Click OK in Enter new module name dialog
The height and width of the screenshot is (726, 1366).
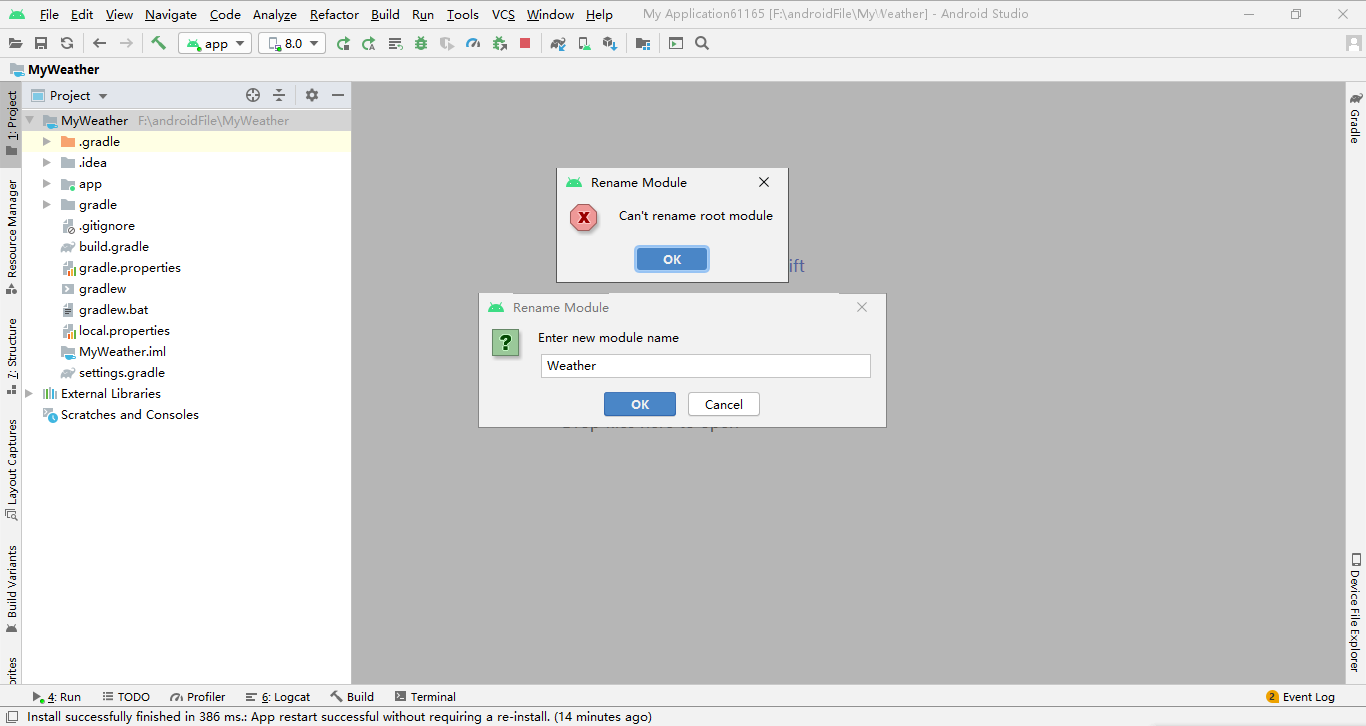click(x=640, y=404)
